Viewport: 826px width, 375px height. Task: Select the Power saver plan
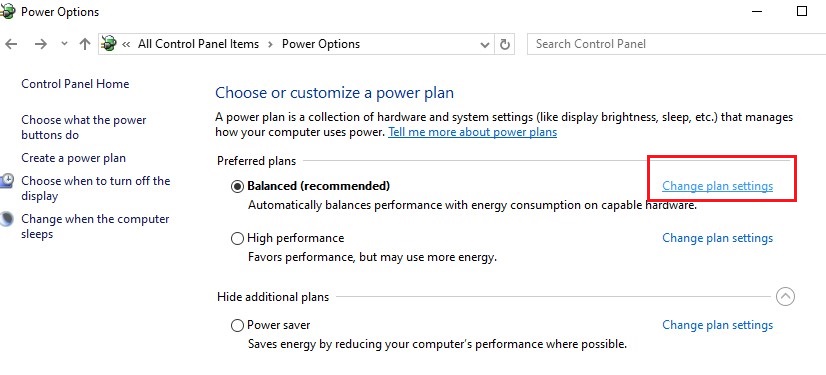coord(238,325)
